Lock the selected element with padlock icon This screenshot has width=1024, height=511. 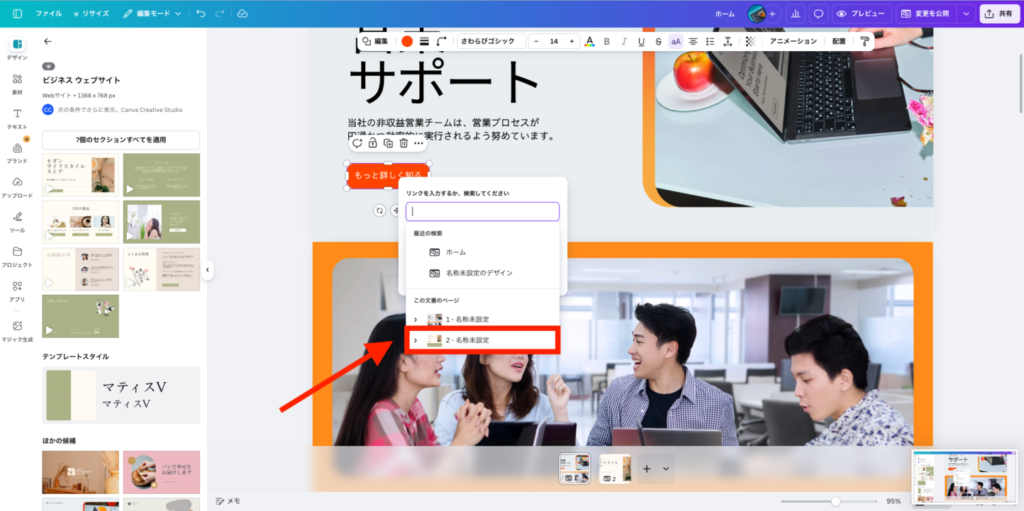click(x=372, y=143)
